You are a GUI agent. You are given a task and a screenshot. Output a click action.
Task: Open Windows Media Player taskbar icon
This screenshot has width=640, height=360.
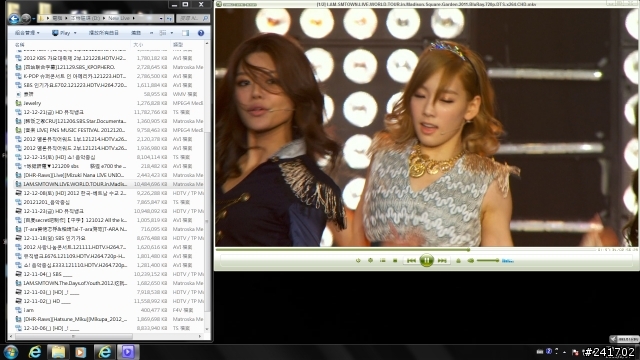pos(80,352)
